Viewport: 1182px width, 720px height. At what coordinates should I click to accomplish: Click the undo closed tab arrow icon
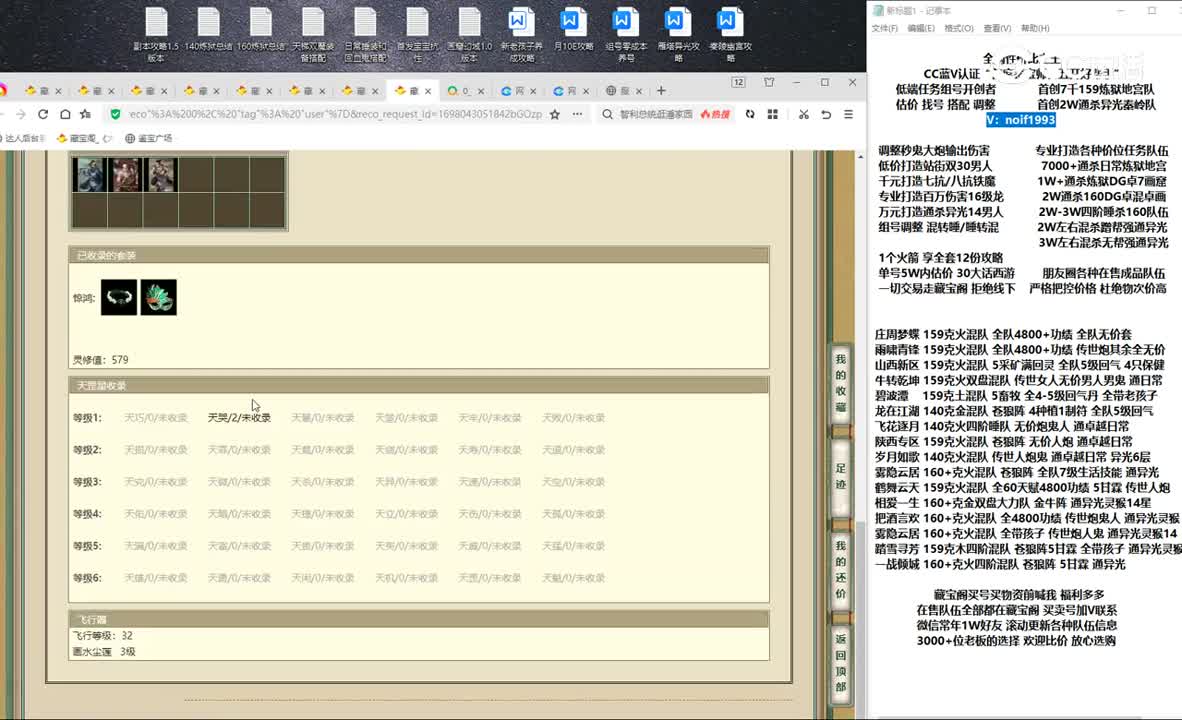(x=826, y=115)
